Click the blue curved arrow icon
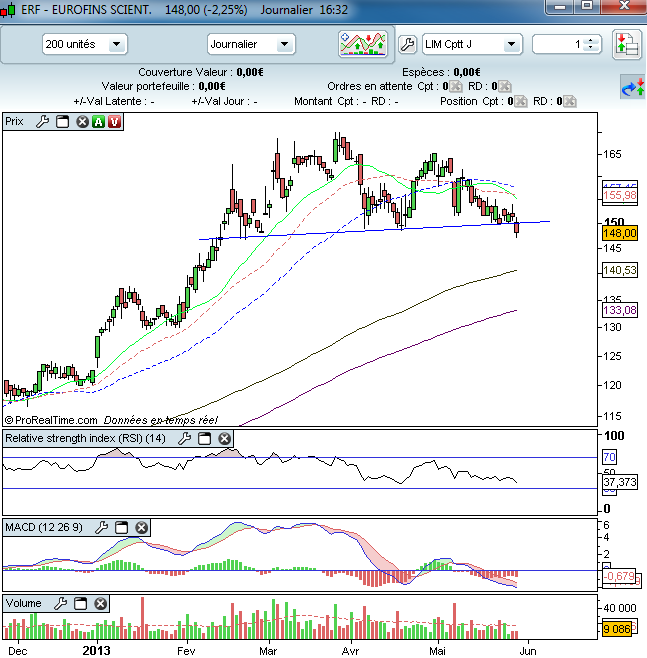Image resolution: width=647 pixels, height=658 pixels. tap(633, 88)
